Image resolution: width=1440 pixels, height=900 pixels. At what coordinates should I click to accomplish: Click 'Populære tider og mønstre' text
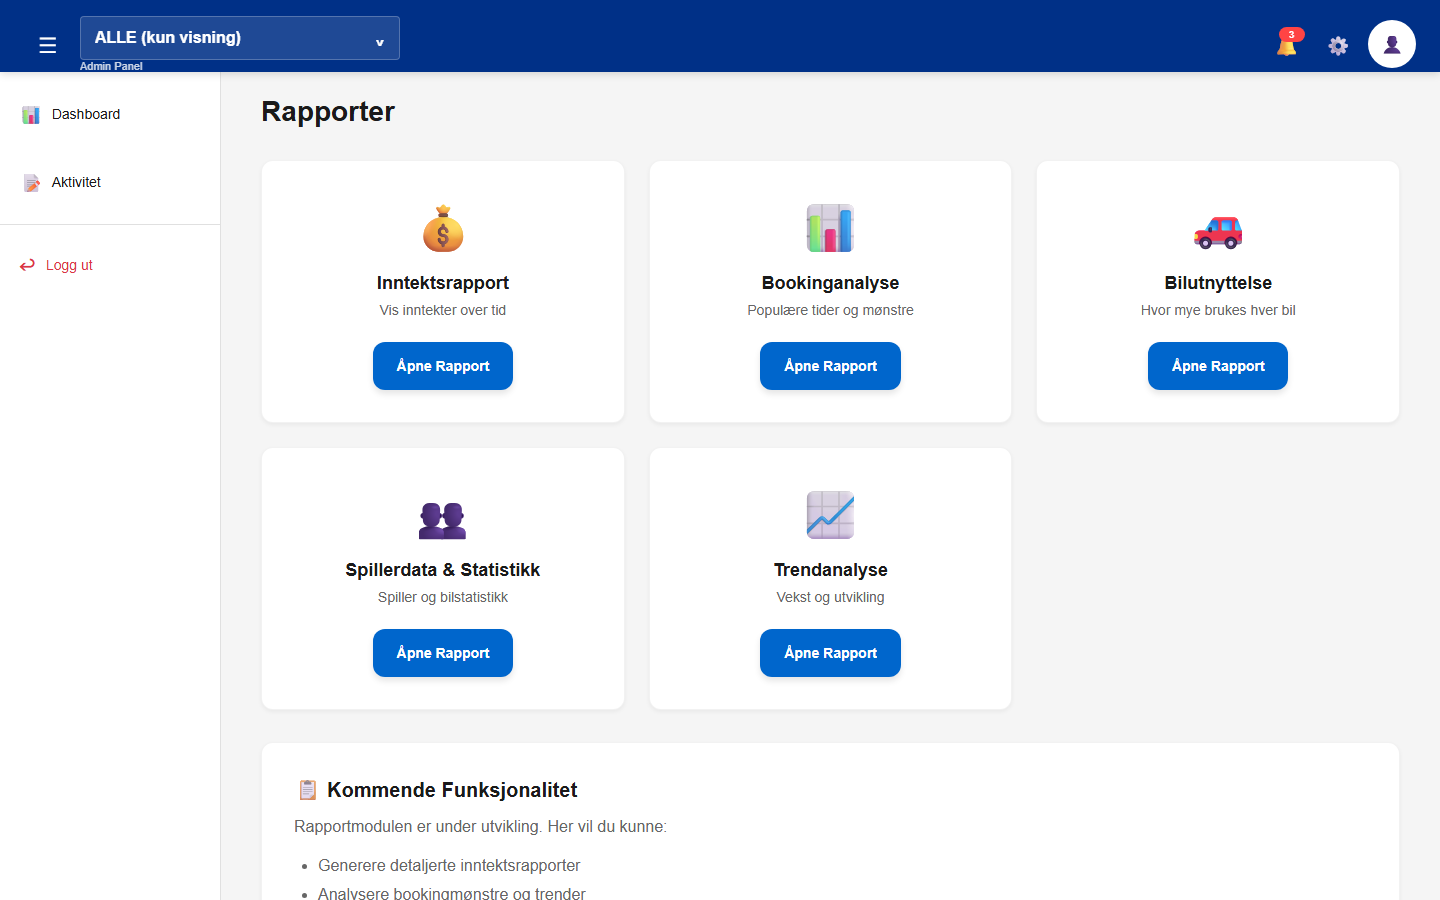click(830, 310)
